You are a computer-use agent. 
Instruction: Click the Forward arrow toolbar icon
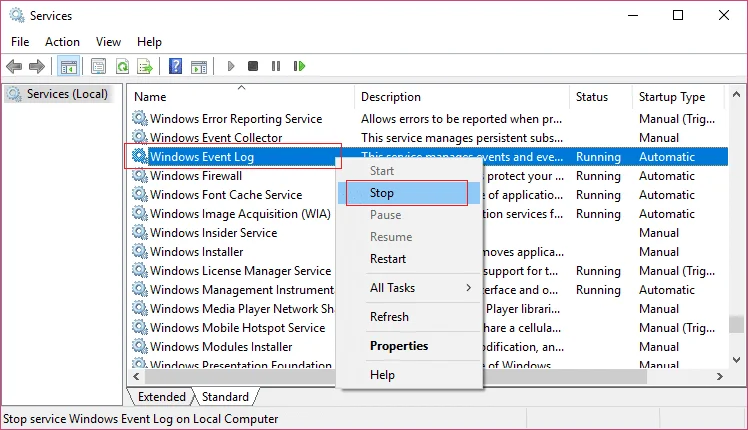[x=37, y=66]
